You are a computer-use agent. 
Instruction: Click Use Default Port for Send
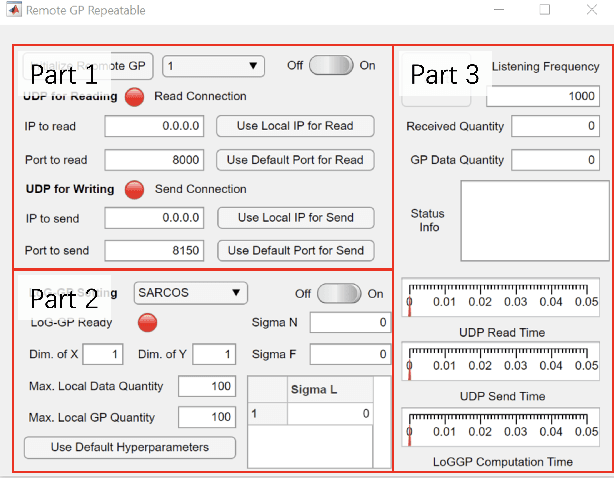click(x=295, y=250)
